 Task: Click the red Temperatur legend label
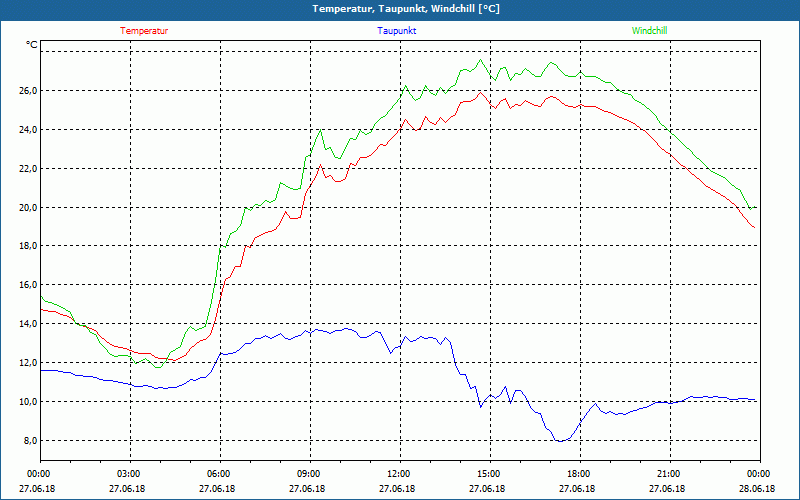click(x=144, y=31)
